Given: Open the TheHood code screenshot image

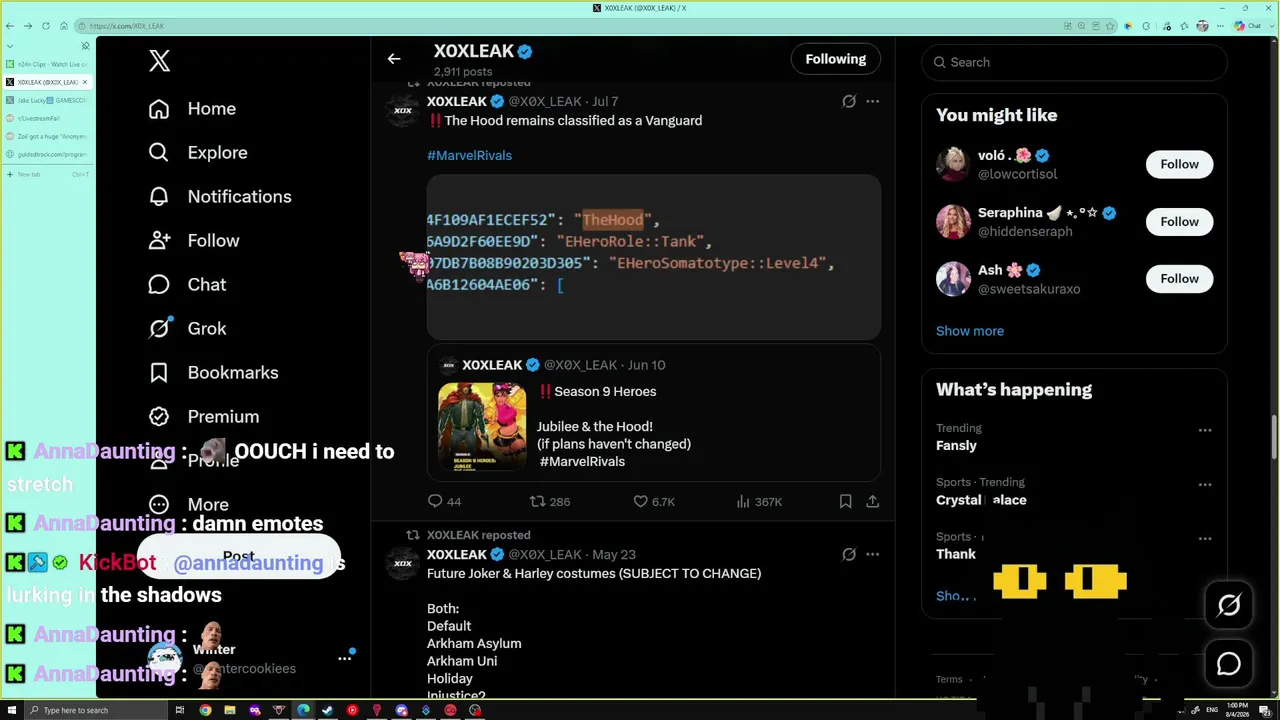Looking at the screenshot, I should coord(654,257).
